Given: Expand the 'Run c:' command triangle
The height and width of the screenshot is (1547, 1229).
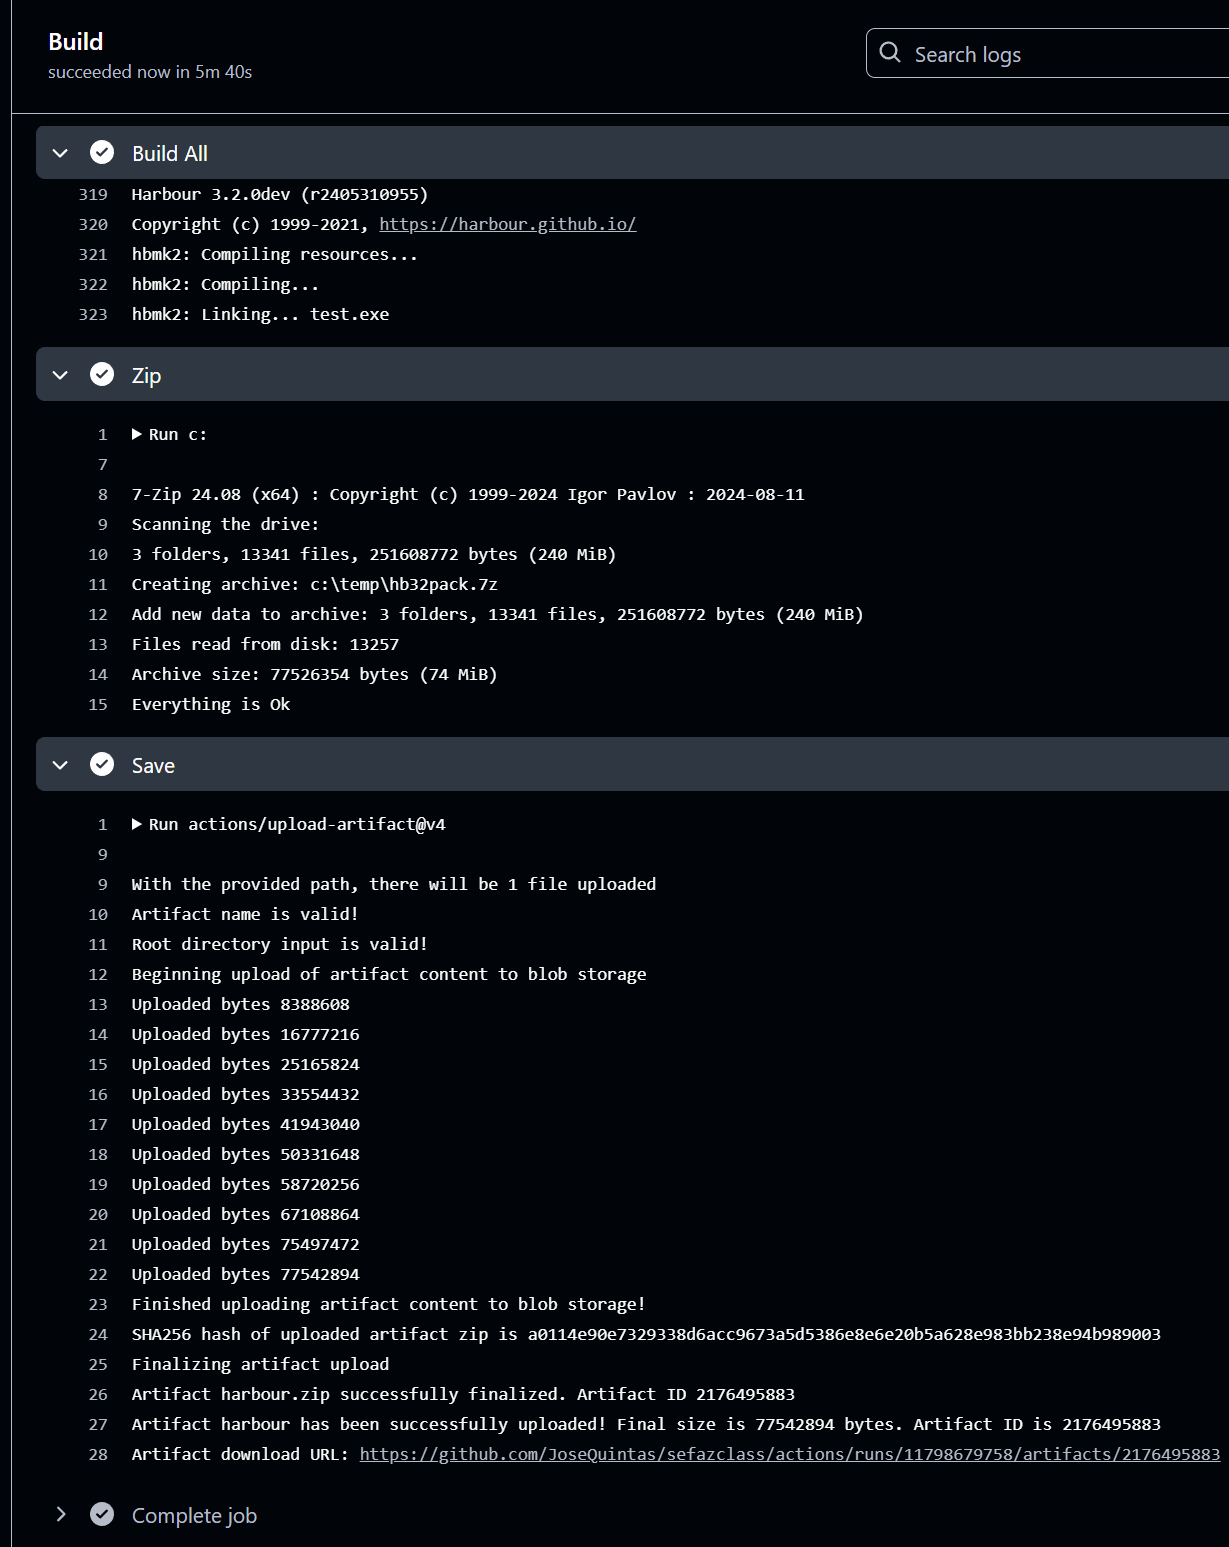Looking at the screenshot, I should [x=137, y=434].
